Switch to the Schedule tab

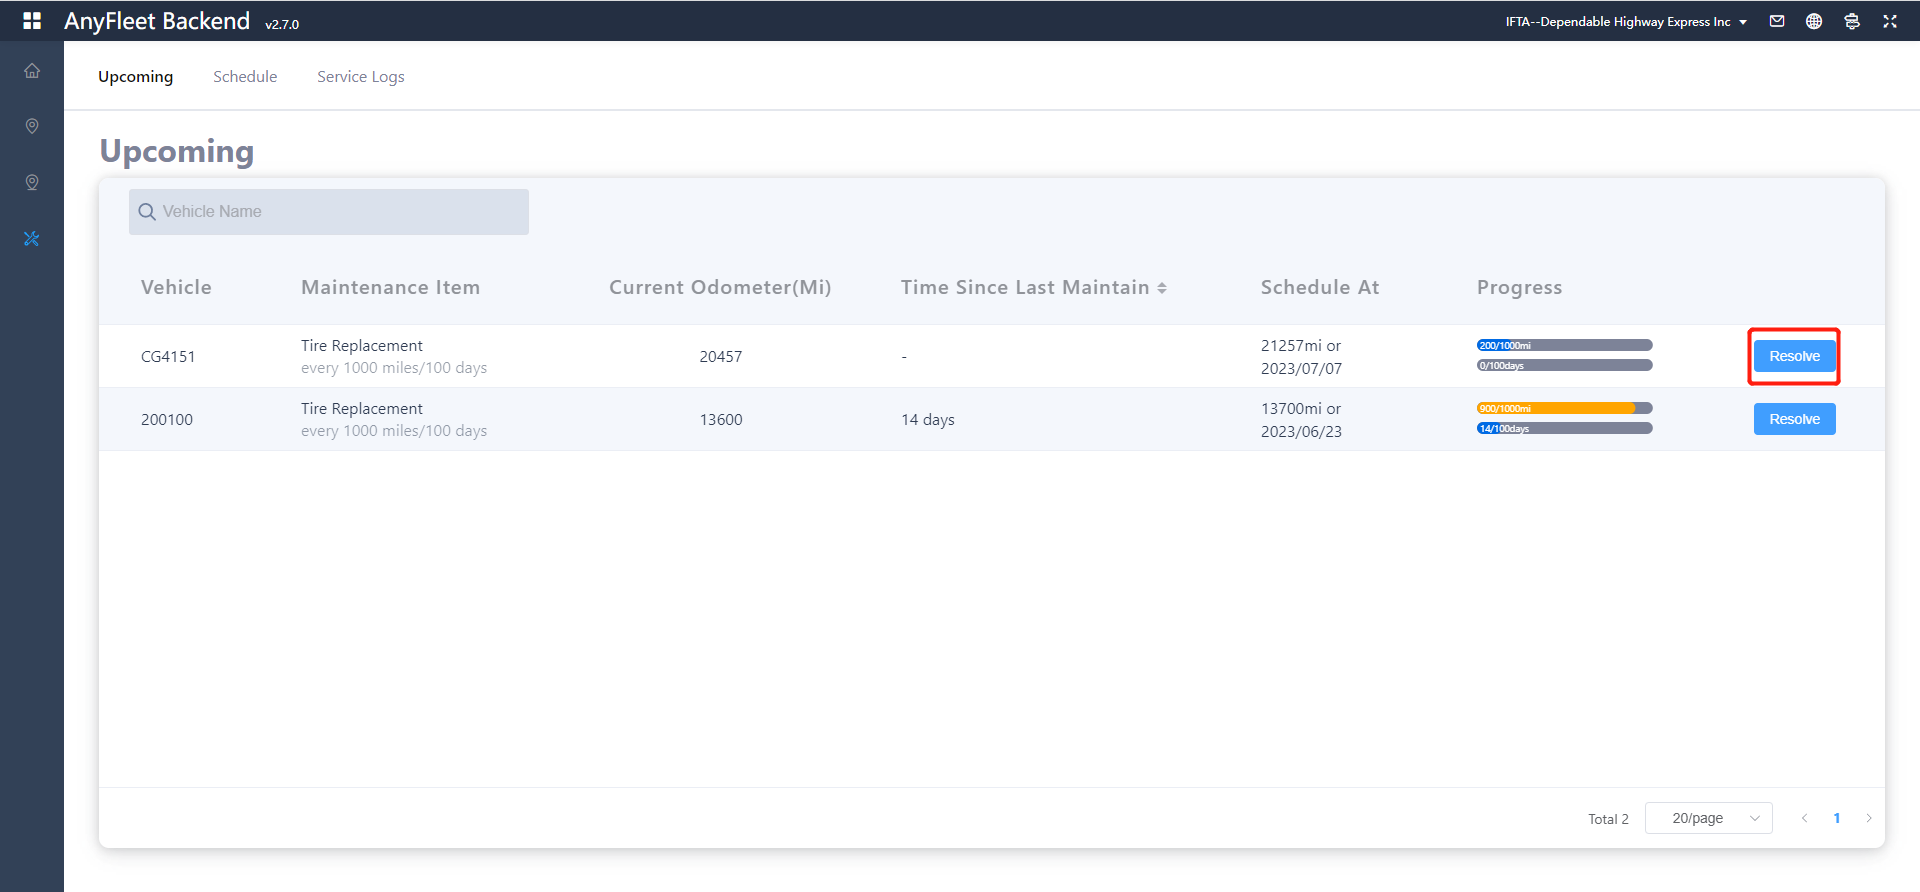click(x=245, y=77)
